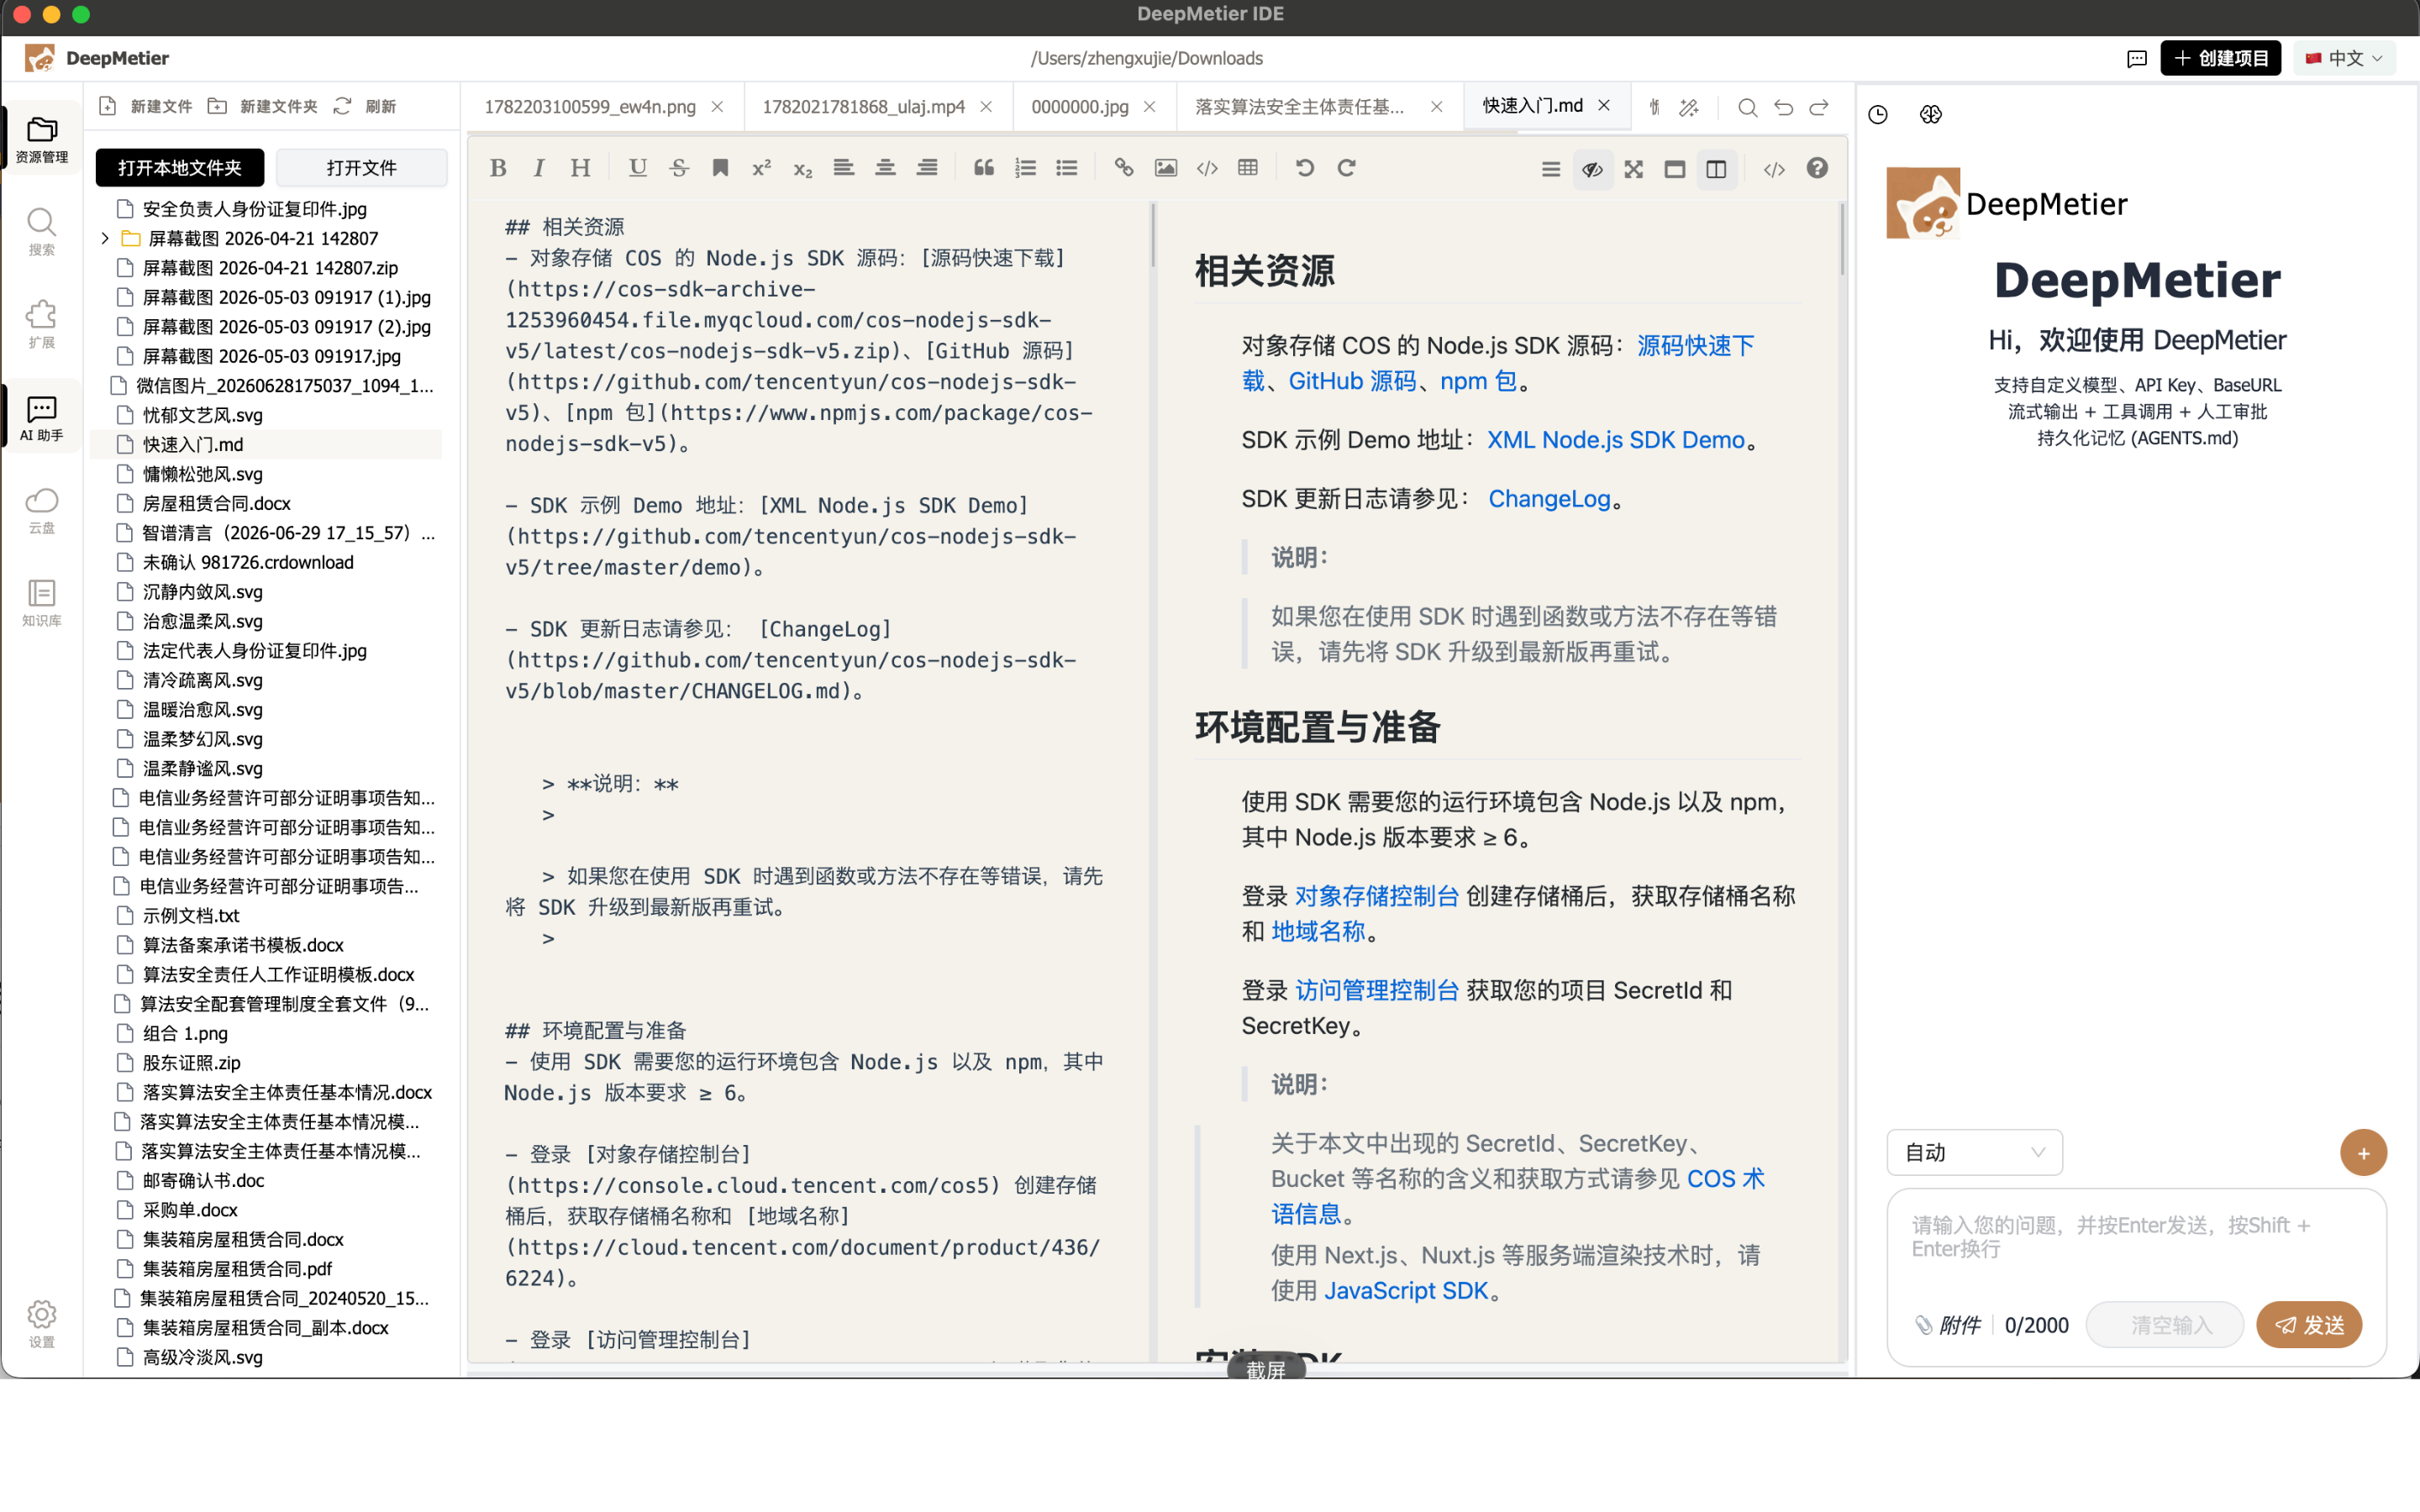The height and width of the screenshot is (1512, 2420).
Task: Open the XML Node.js SDK Demo link
Action: pyautogui.click(x=1615, y=439)
